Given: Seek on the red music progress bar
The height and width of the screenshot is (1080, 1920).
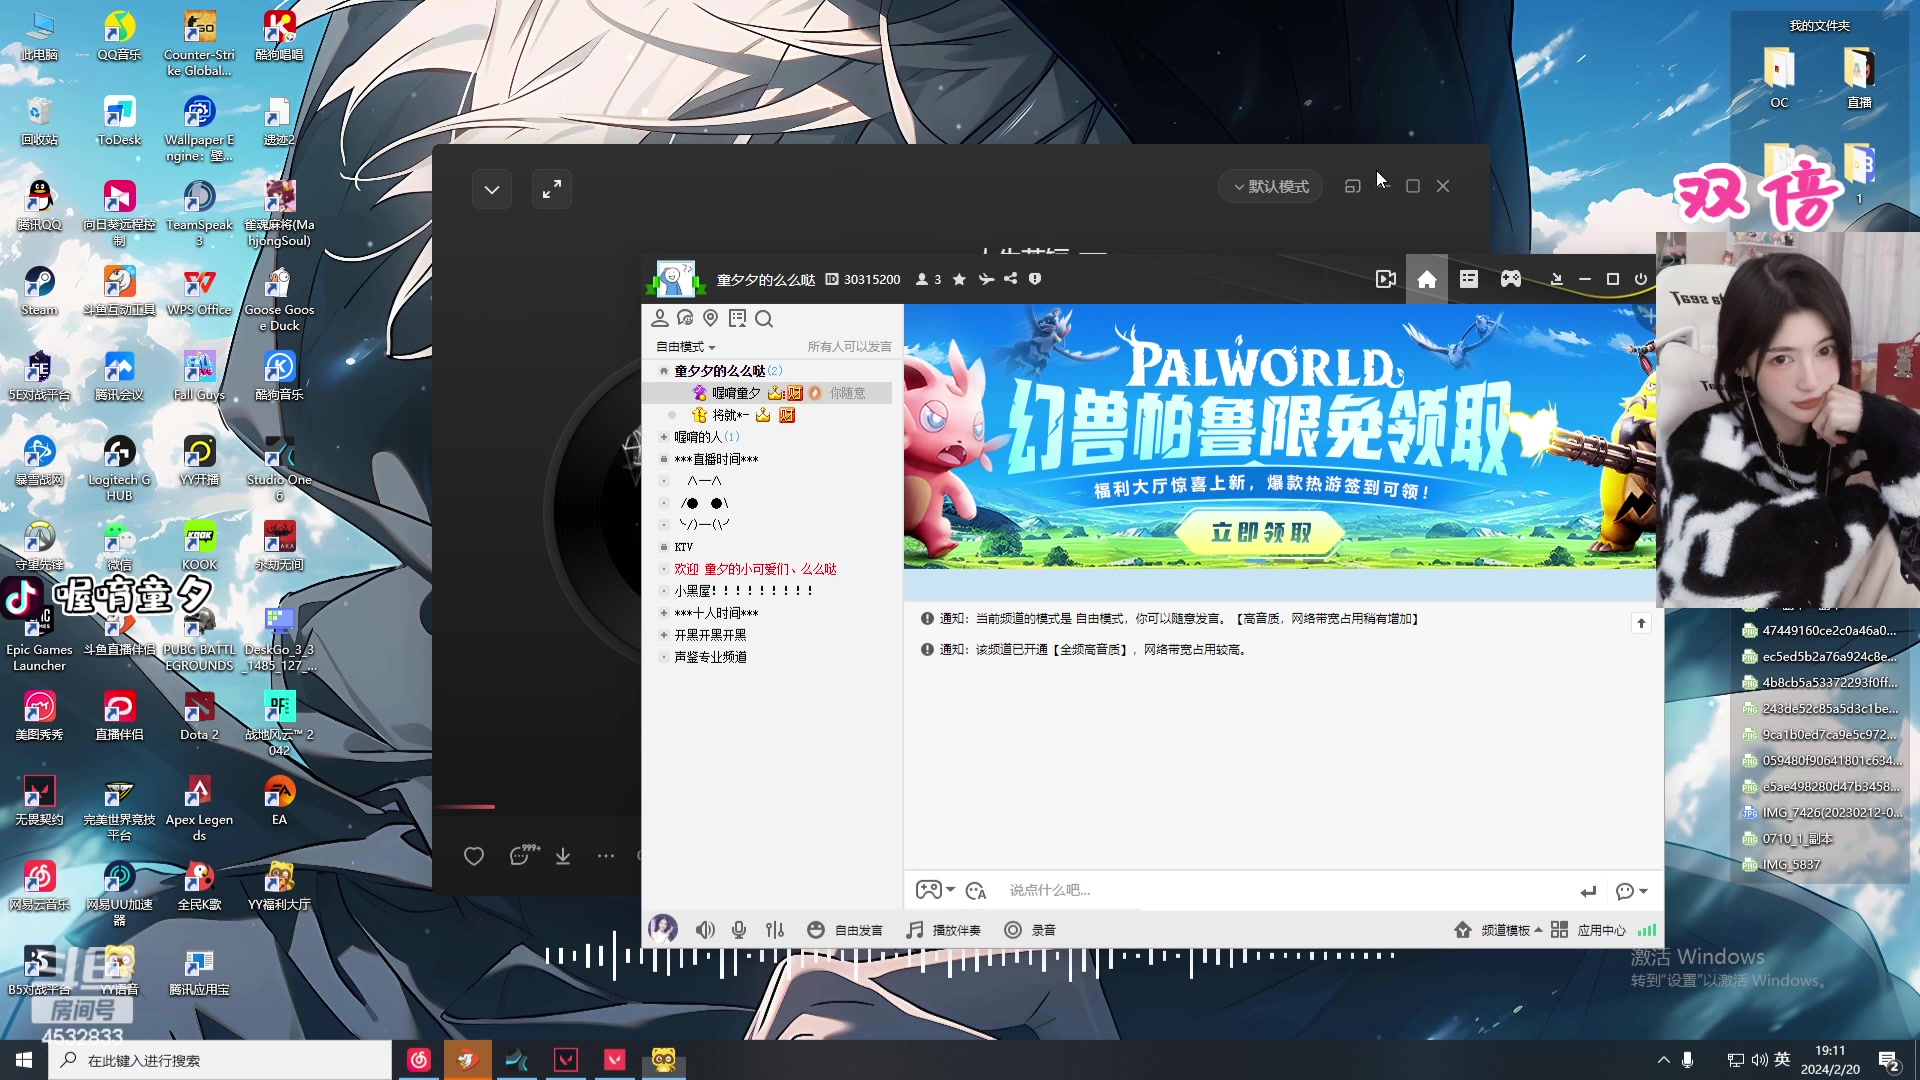Looking at the screenshot, I should pos(464,806).
